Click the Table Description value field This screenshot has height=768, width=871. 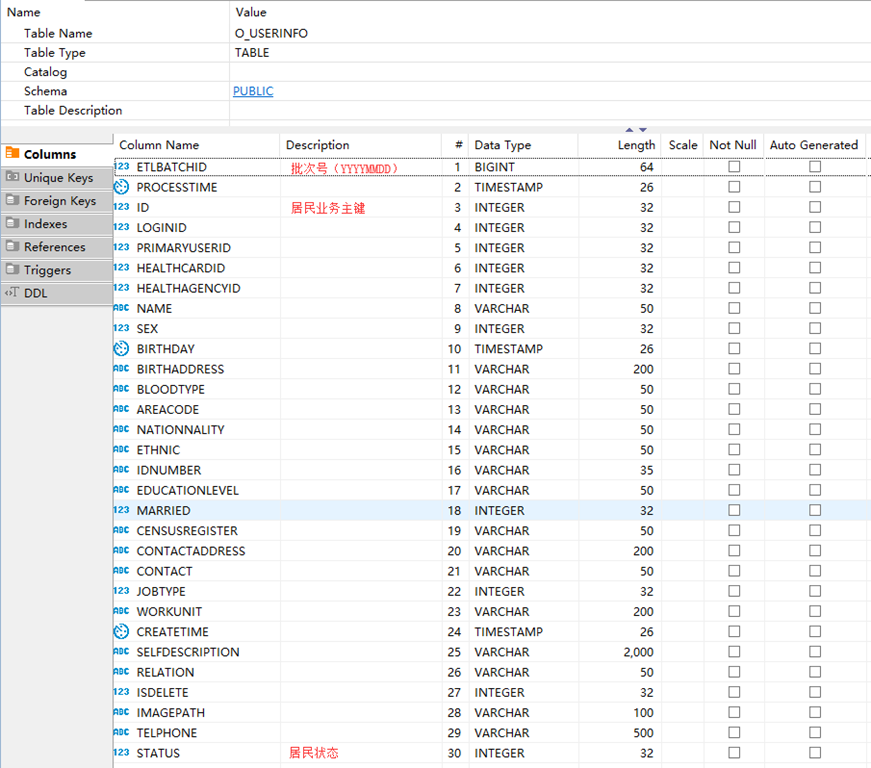(550, 111)
